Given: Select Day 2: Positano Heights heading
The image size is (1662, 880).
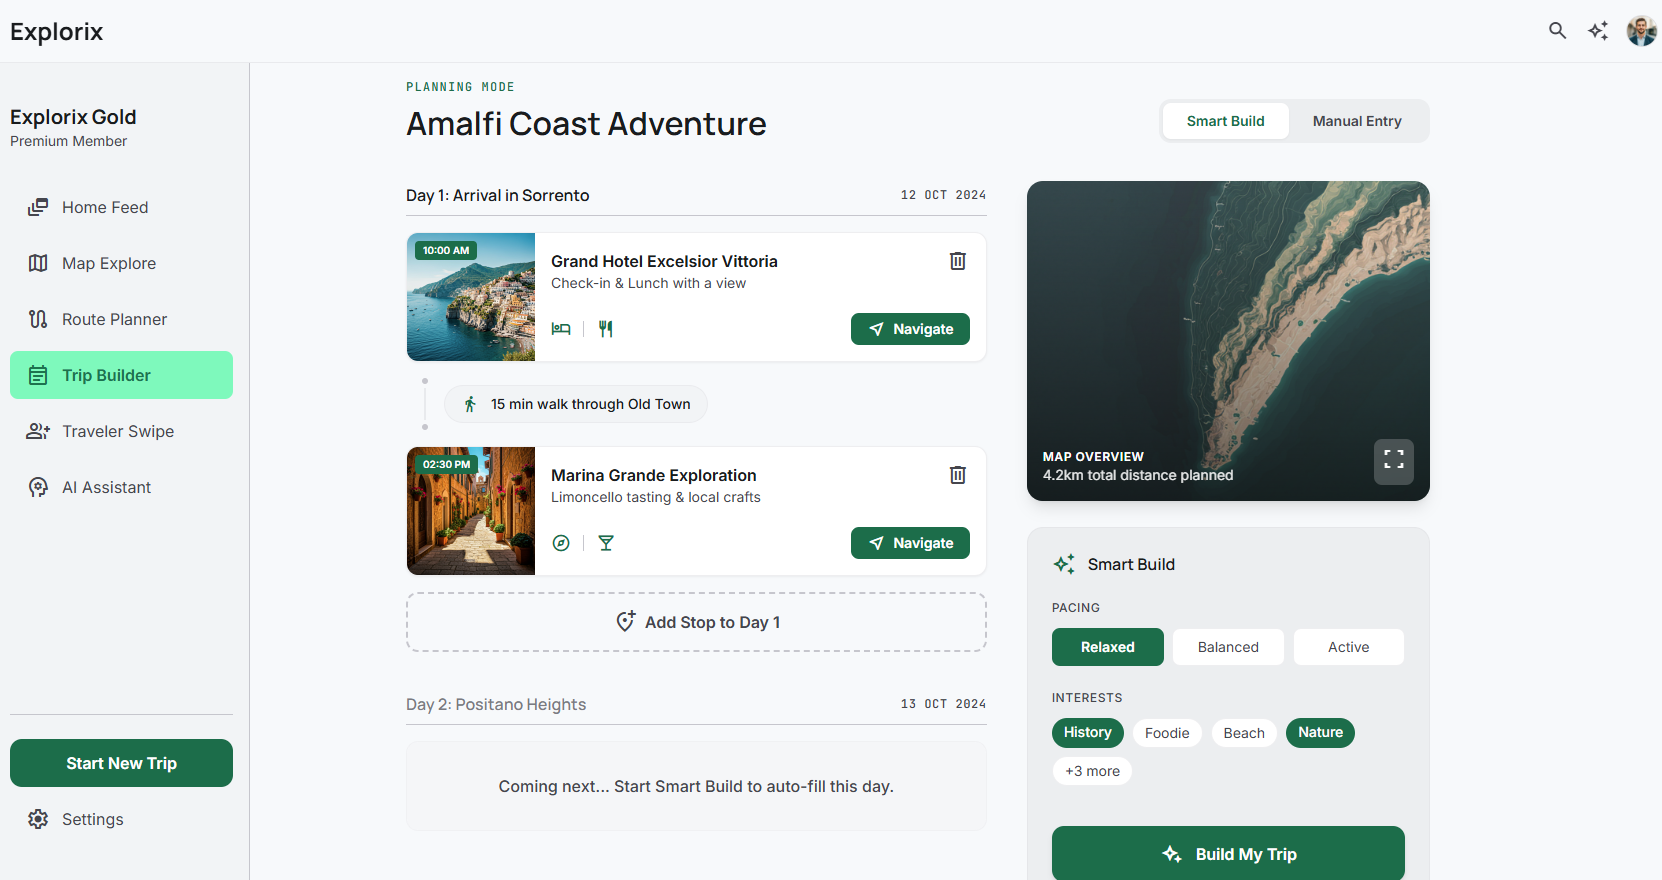Looking at the screenshot, I should point(496,704).
